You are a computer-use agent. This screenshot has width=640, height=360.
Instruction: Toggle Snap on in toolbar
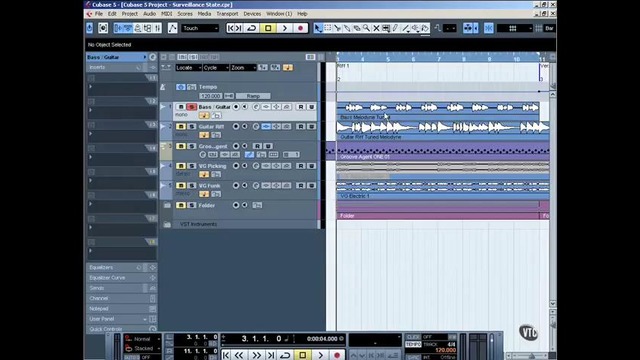pos(489,28)
